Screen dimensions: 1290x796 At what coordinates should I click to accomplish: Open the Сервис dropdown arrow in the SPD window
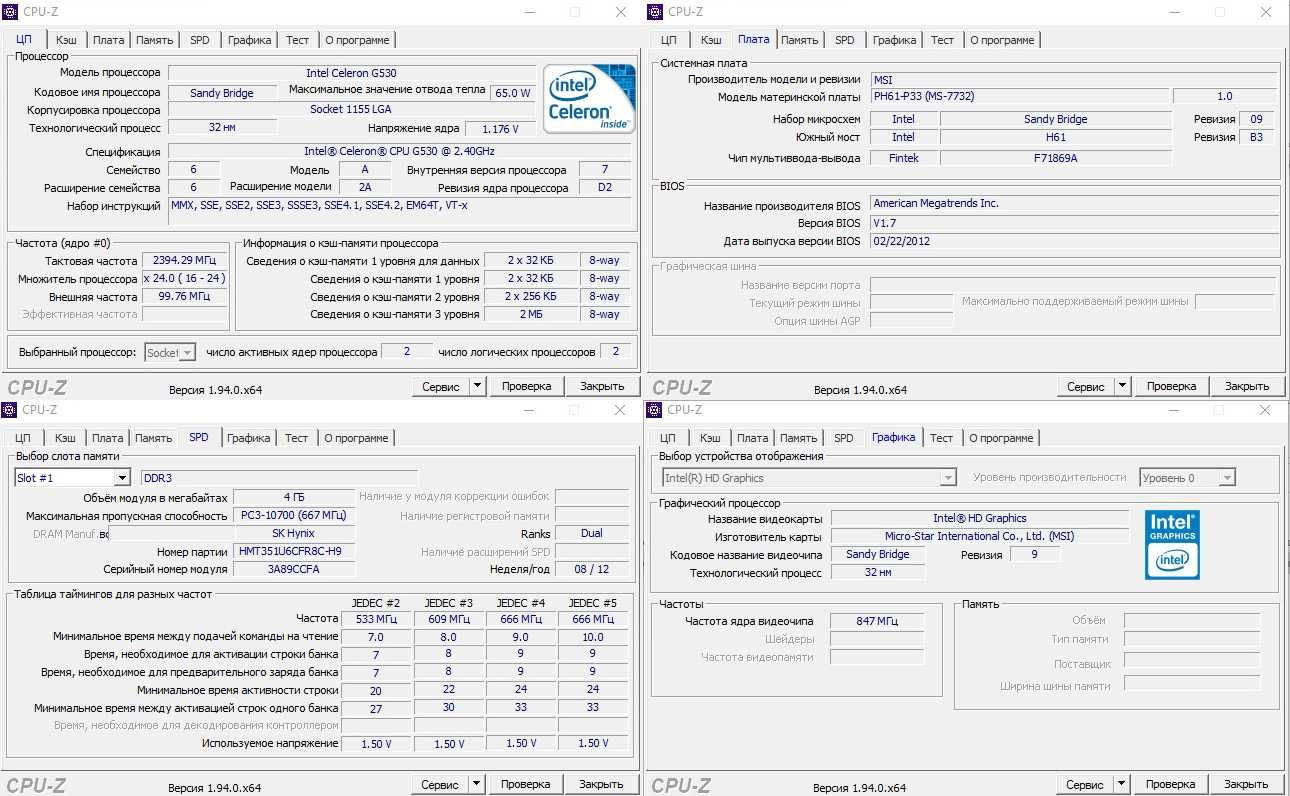pyautogui.click(x=476, y=784)
